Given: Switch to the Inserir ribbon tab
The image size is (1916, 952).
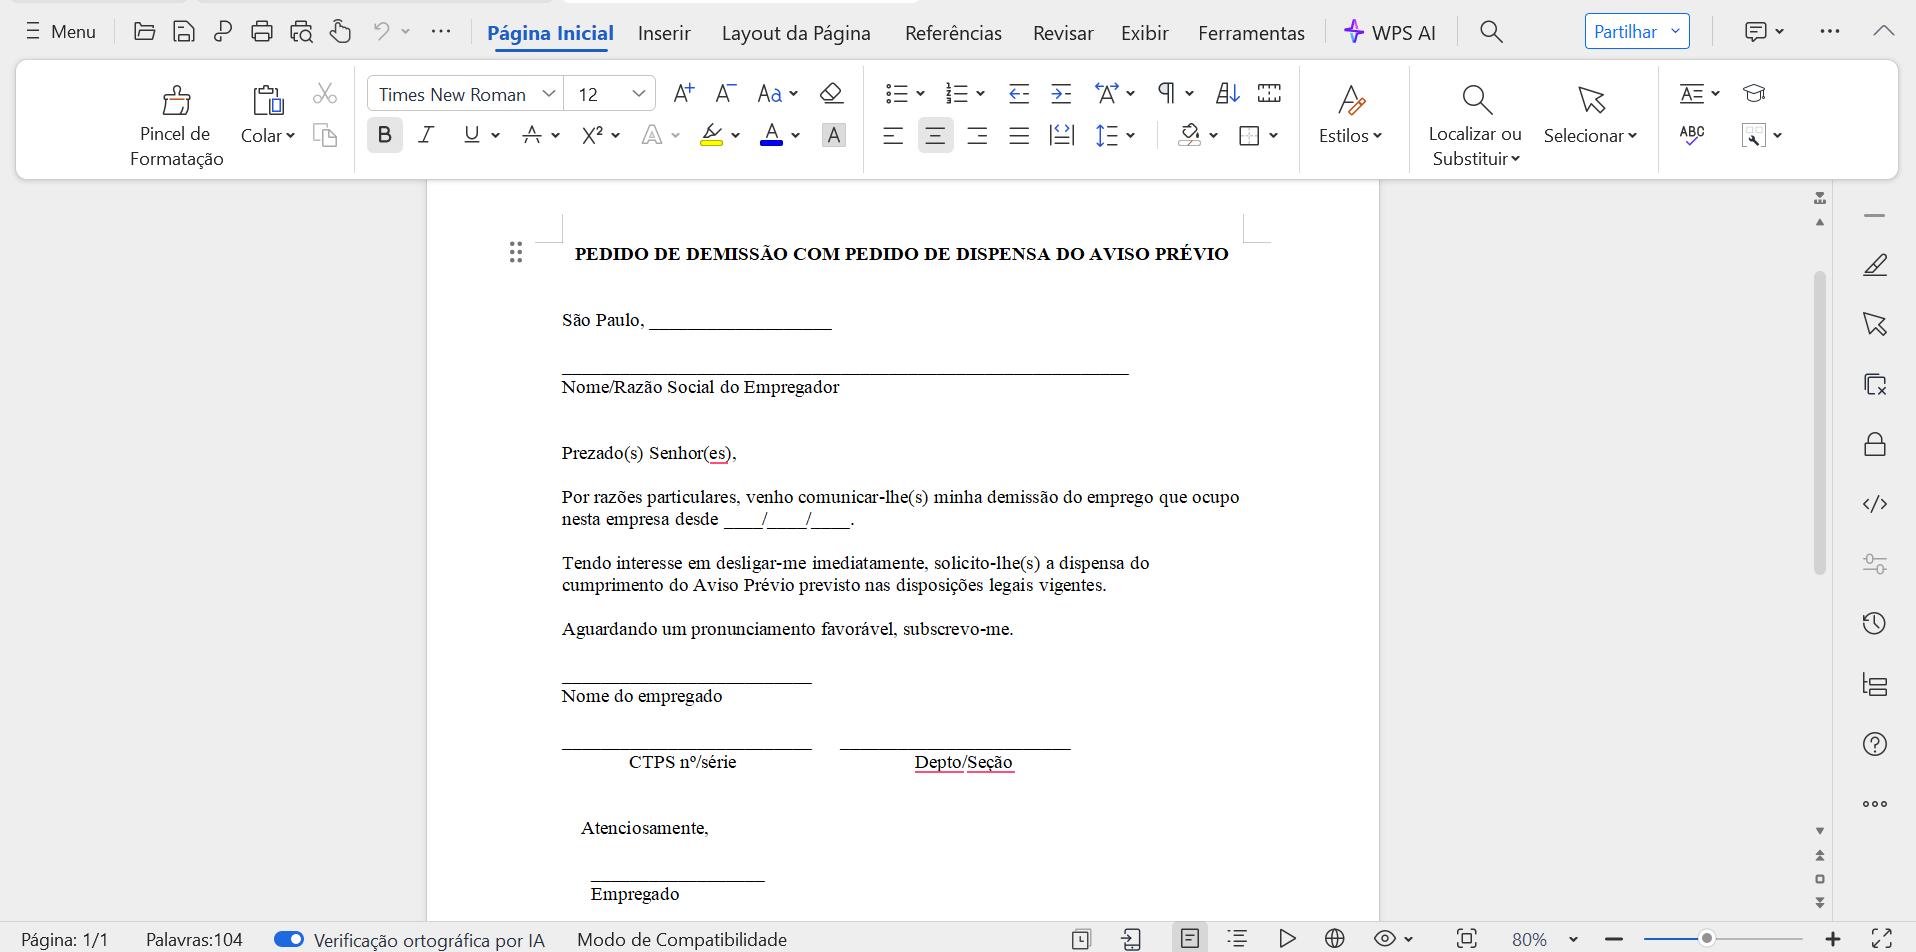Looking at the screenshot, I should [x=663, y=32].
